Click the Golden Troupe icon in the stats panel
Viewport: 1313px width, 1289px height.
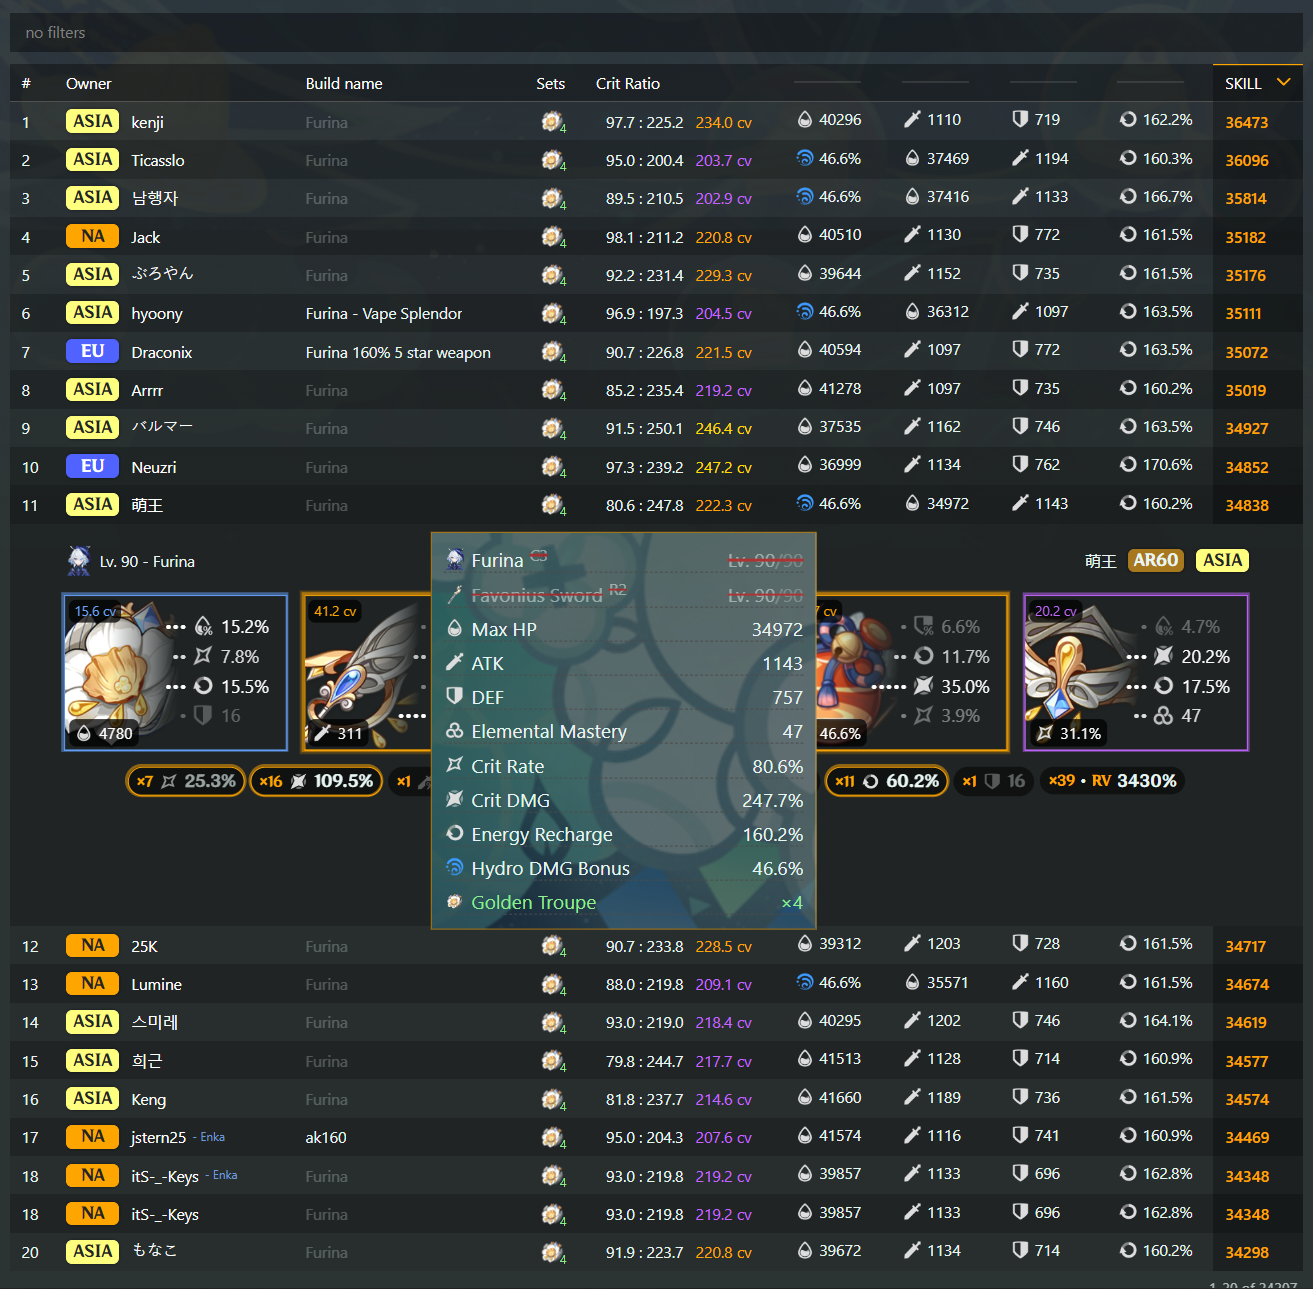(455, 902)
